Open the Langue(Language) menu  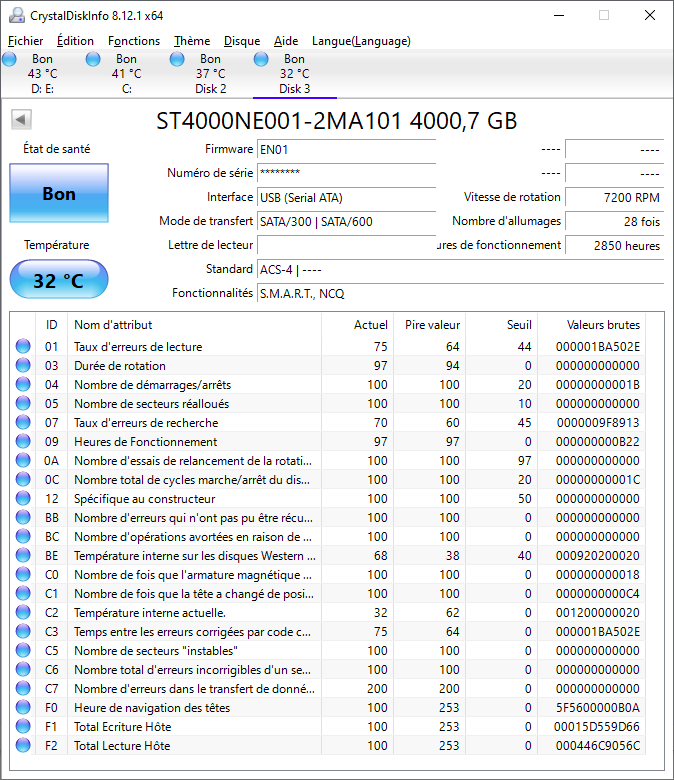[361, 41]
